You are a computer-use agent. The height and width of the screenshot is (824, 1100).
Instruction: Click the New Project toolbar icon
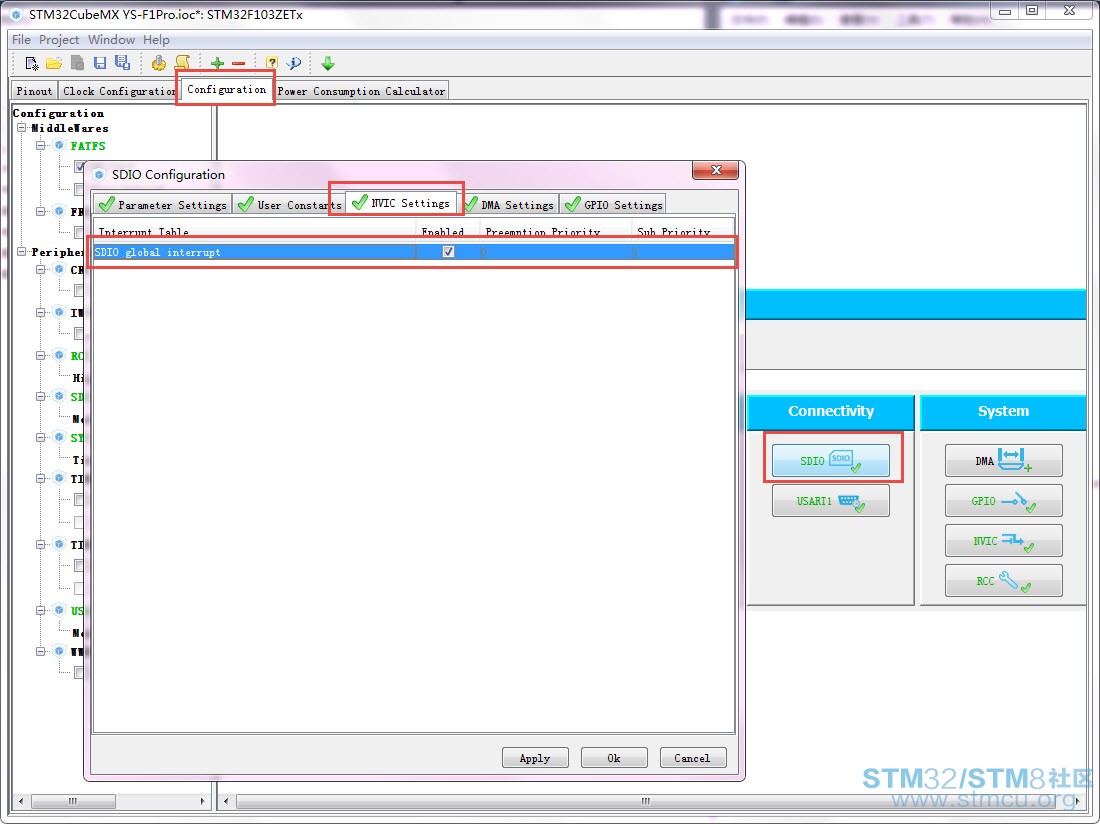32,63
